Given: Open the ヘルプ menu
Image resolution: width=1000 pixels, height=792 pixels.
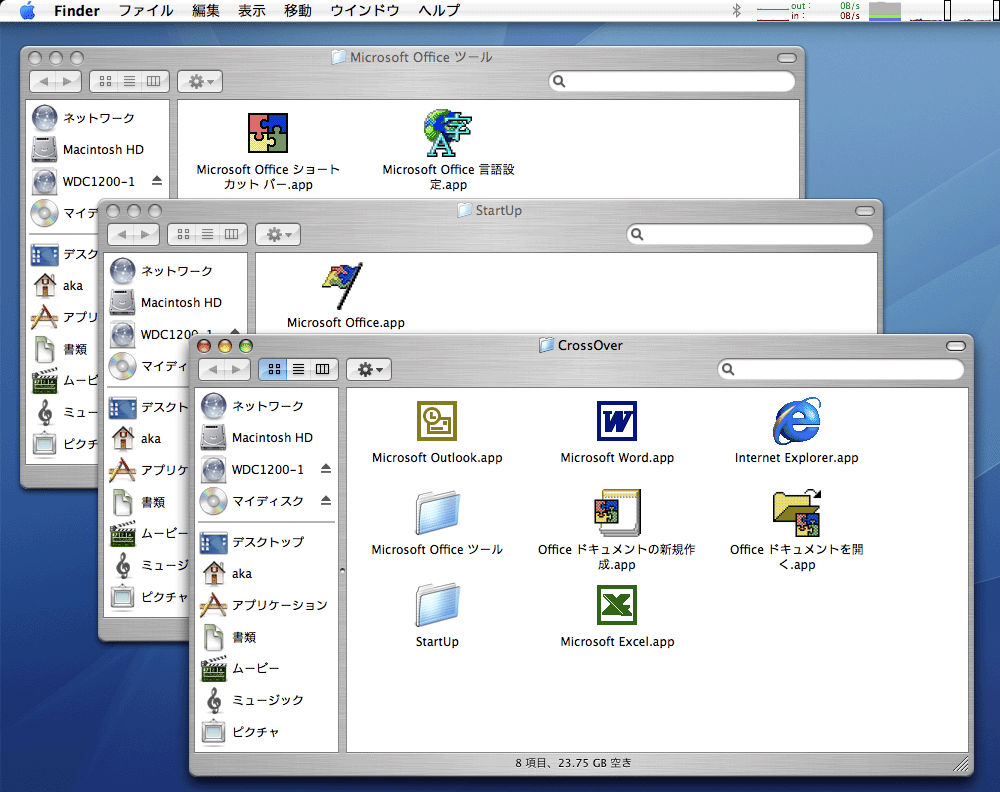Looking at the screenshot, I should [439, 10].
